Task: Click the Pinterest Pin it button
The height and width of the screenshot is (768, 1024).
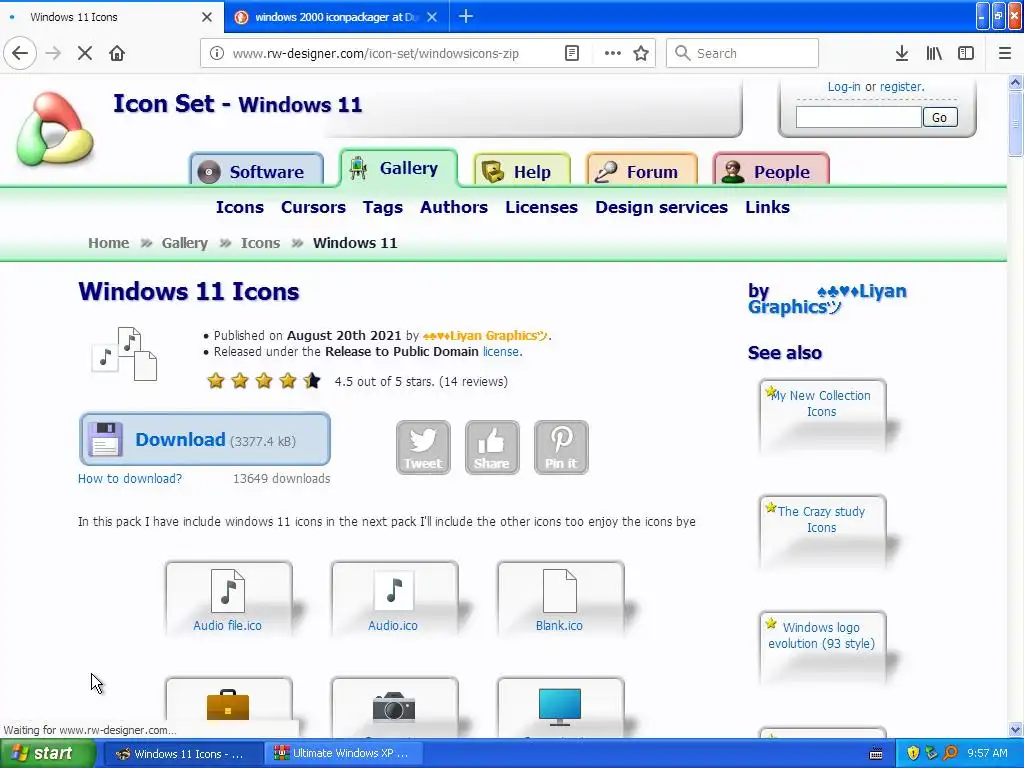Action: click(x=561, y=447)
